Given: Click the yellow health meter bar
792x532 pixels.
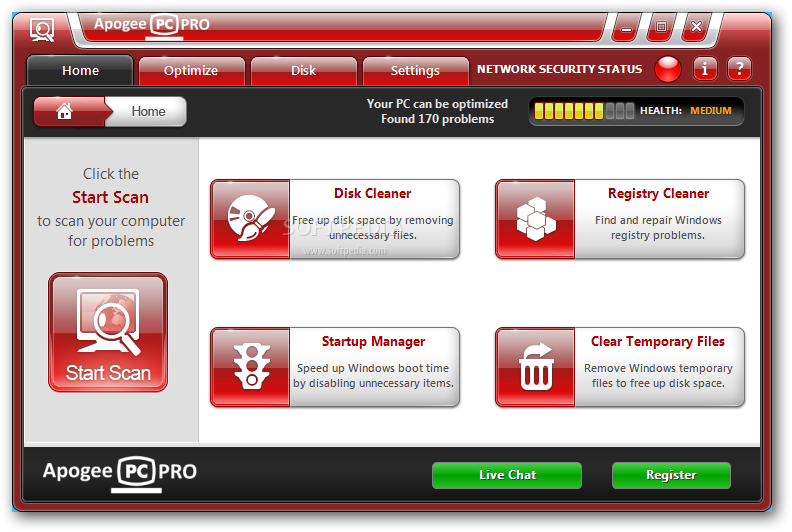Looking at the screenshot, I should 584,111.
